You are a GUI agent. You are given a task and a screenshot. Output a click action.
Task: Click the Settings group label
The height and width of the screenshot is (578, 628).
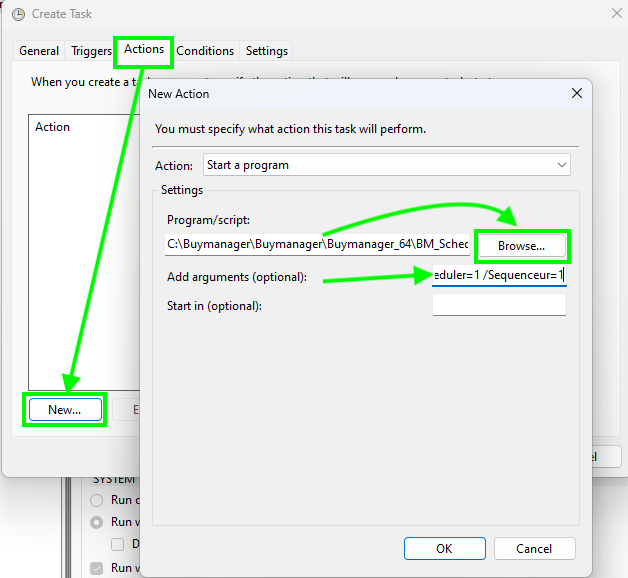[182, 190]
